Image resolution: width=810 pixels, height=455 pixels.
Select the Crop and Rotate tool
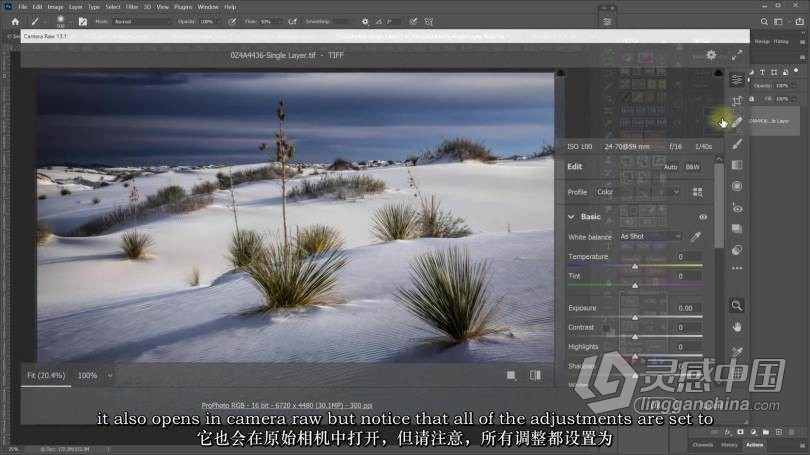(737, 100)
